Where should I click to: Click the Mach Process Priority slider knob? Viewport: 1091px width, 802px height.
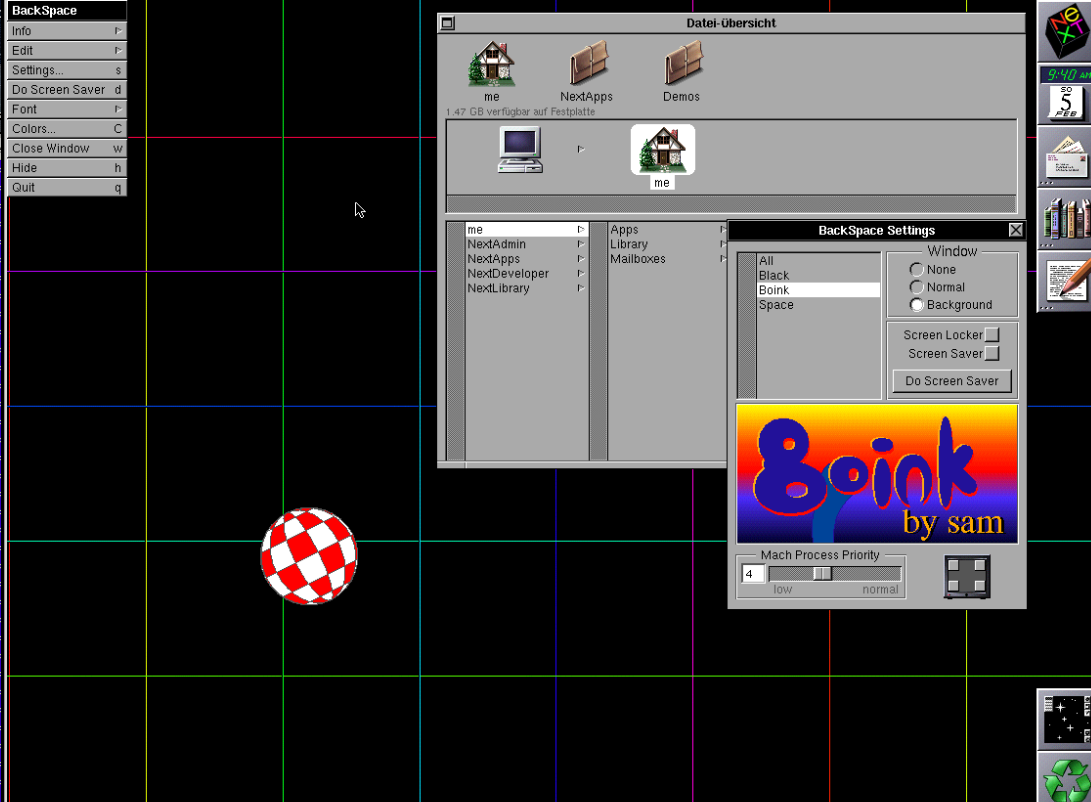pos(822,574)
